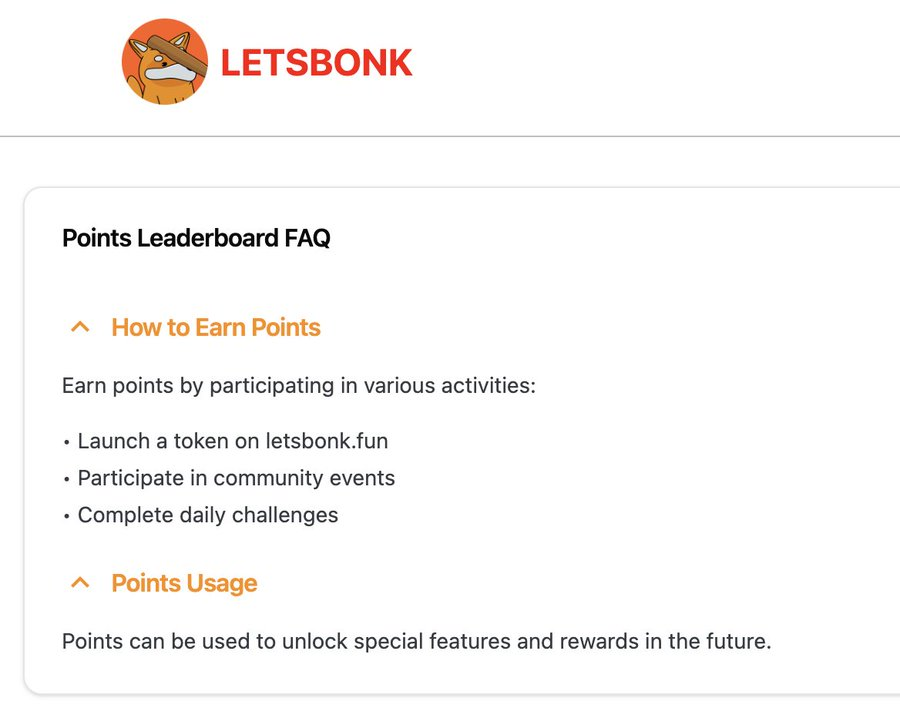Collapse the How to Earn Points chevron
The image size is (900, 718).
pyautogui.click(x=81, y=327)
